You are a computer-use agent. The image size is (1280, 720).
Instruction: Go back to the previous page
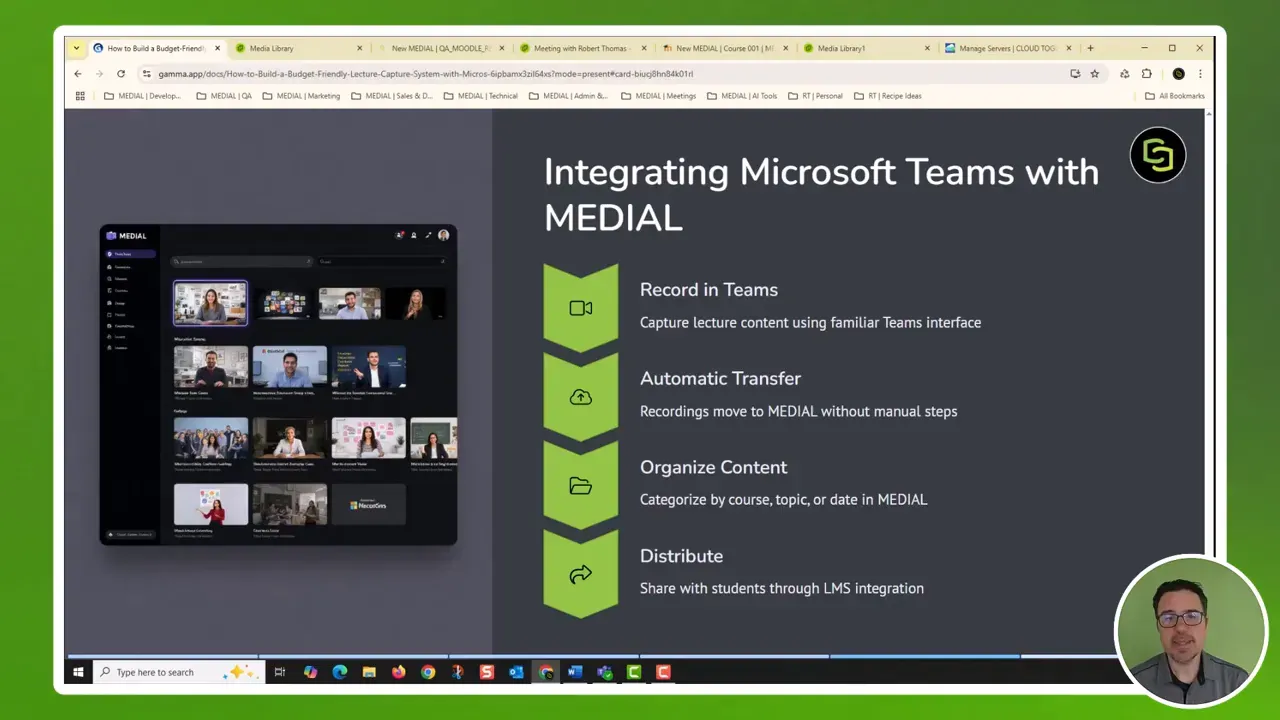[x=78, y=74]
